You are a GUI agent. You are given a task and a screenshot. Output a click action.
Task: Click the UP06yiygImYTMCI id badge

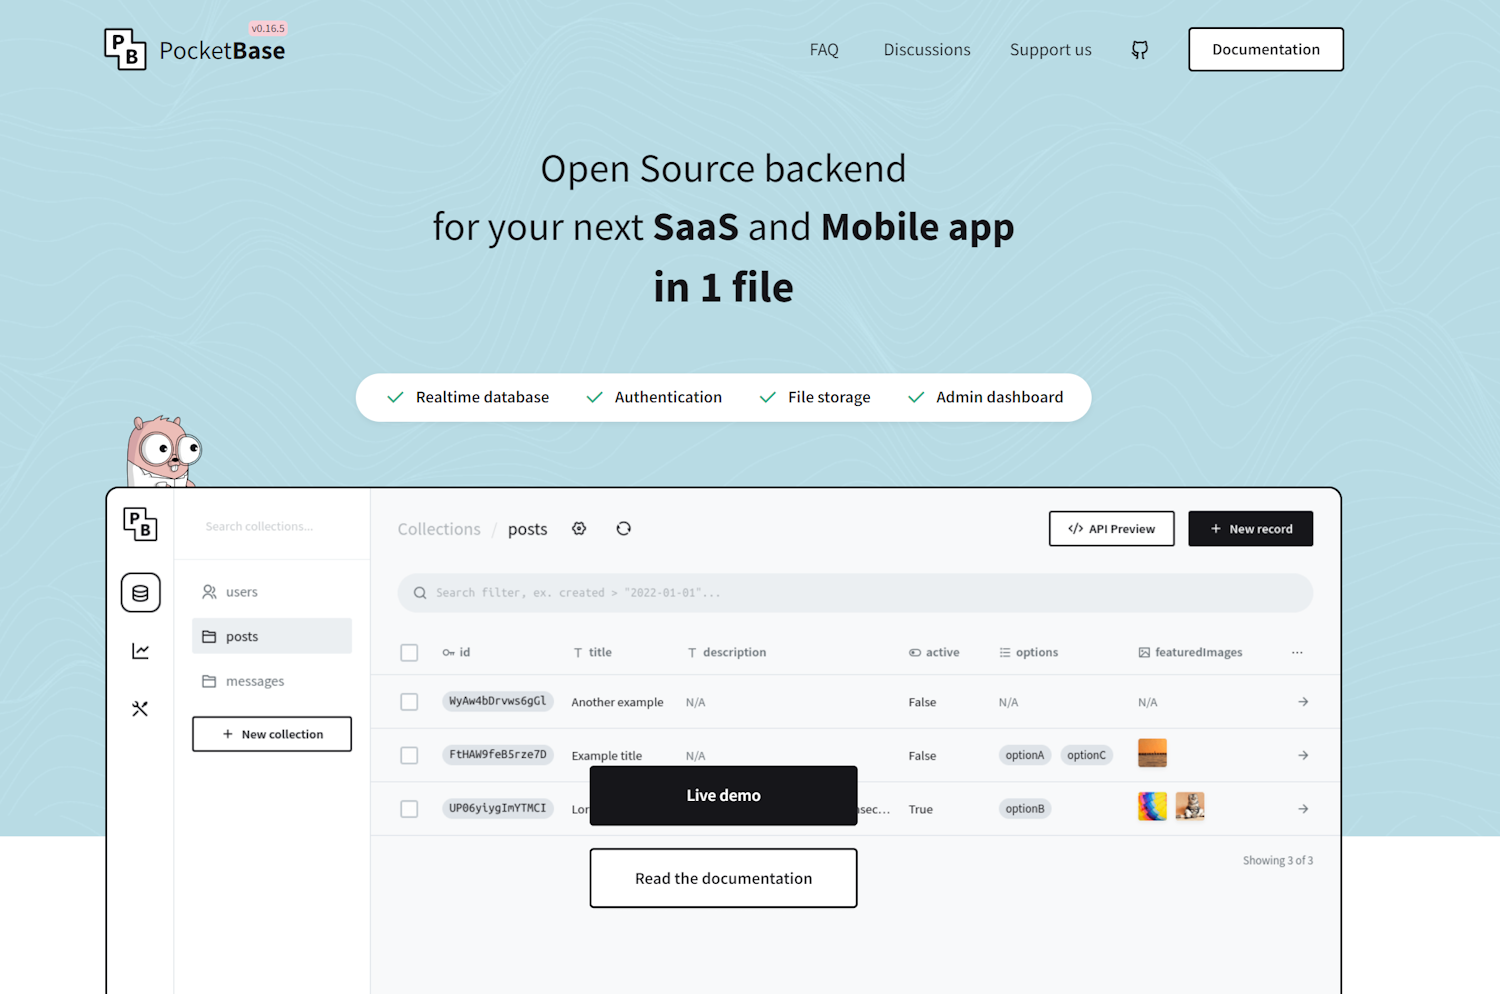(x=498, y=808)
